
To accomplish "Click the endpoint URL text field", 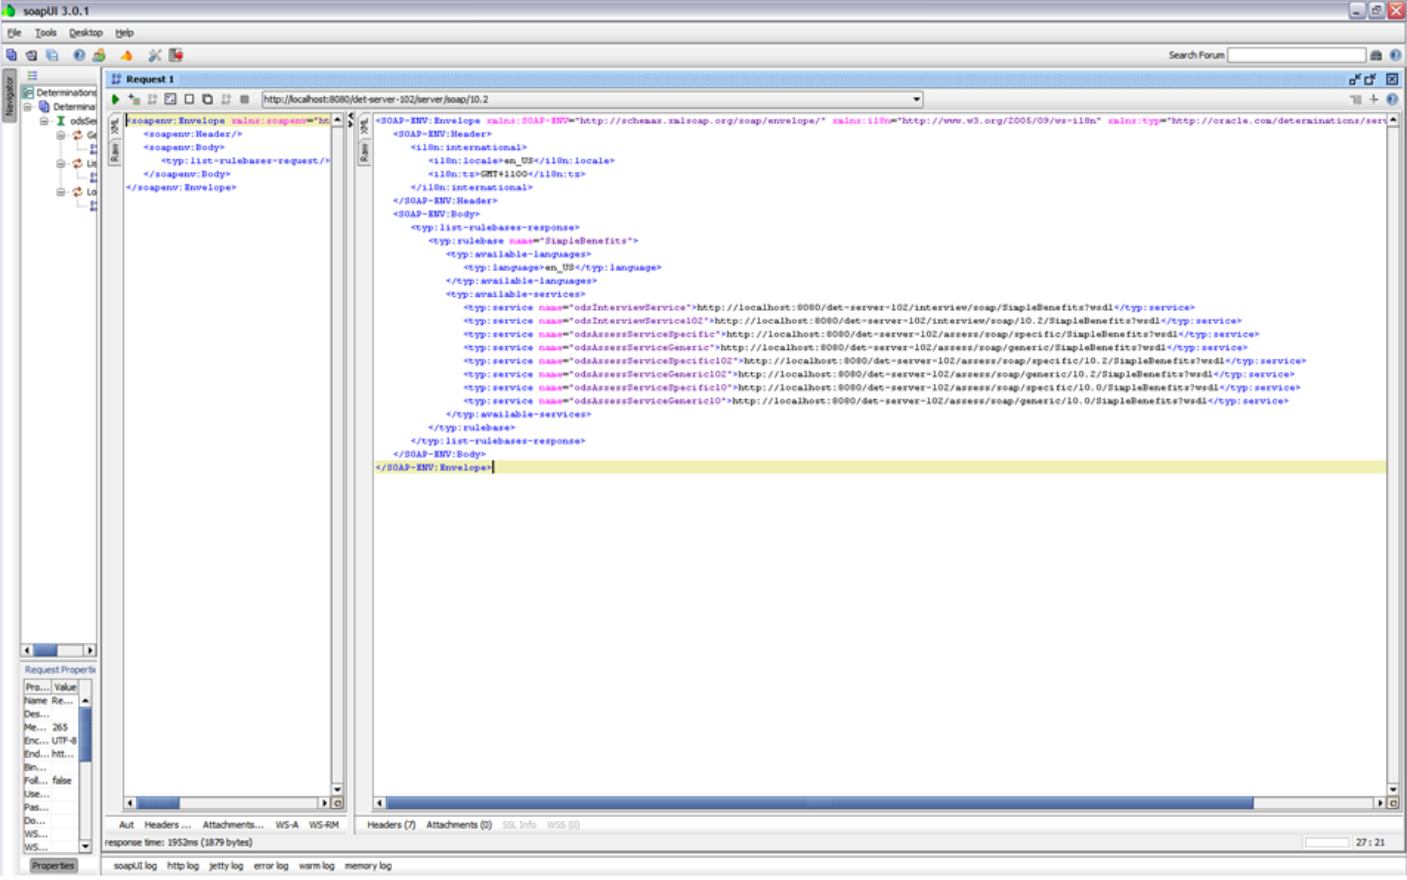I will click(586, 100).
